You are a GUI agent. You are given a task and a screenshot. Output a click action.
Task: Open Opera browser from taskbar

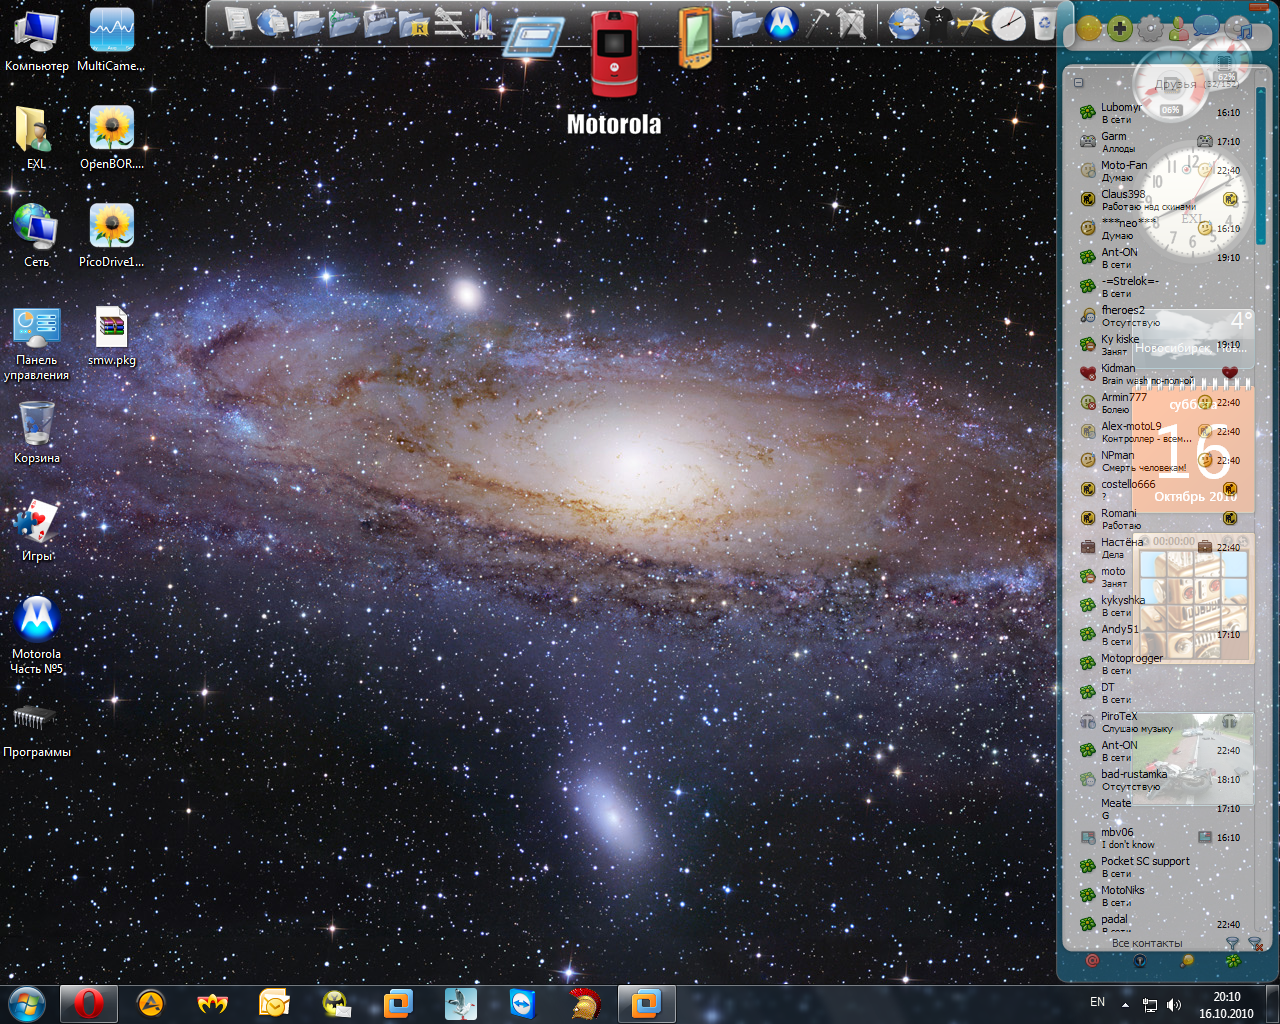89,1003
